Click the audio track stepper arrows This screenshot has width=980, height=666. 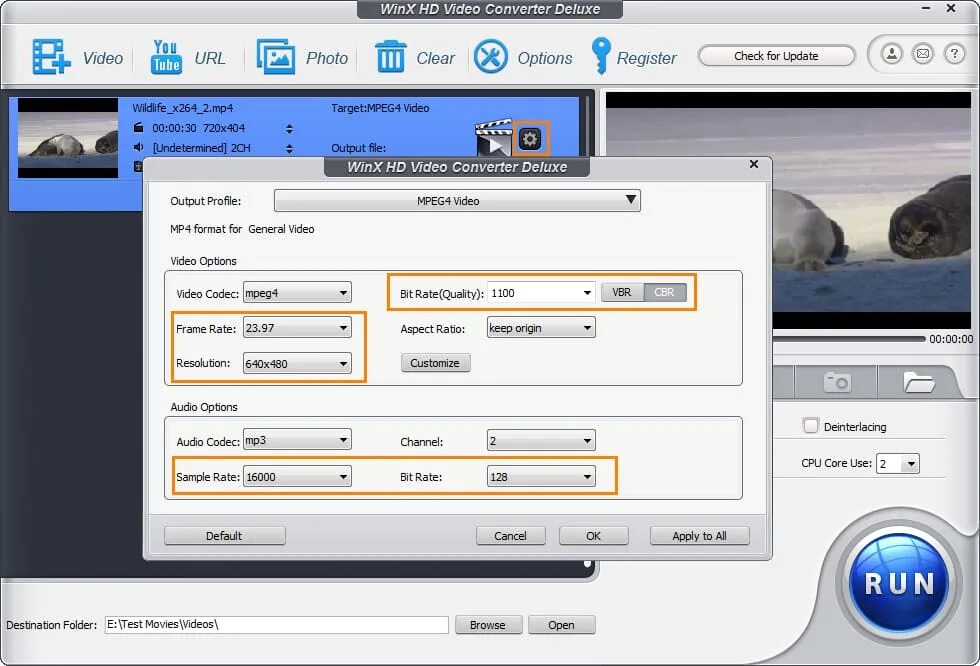tap(289, 148)
